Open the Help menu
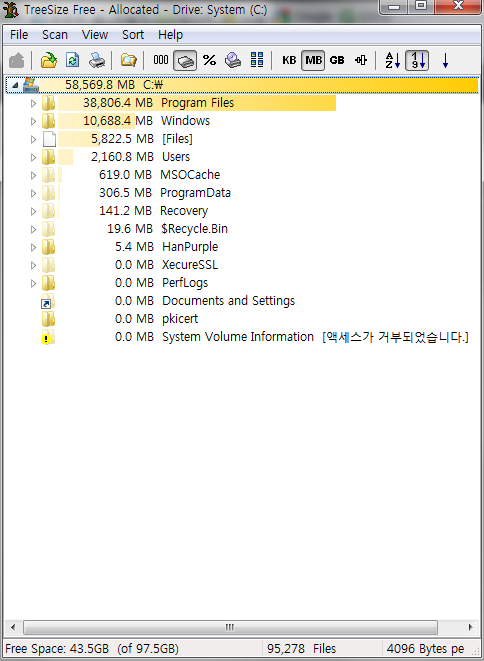The width and height of the screenshot is (484, 661). click(170, 35)
